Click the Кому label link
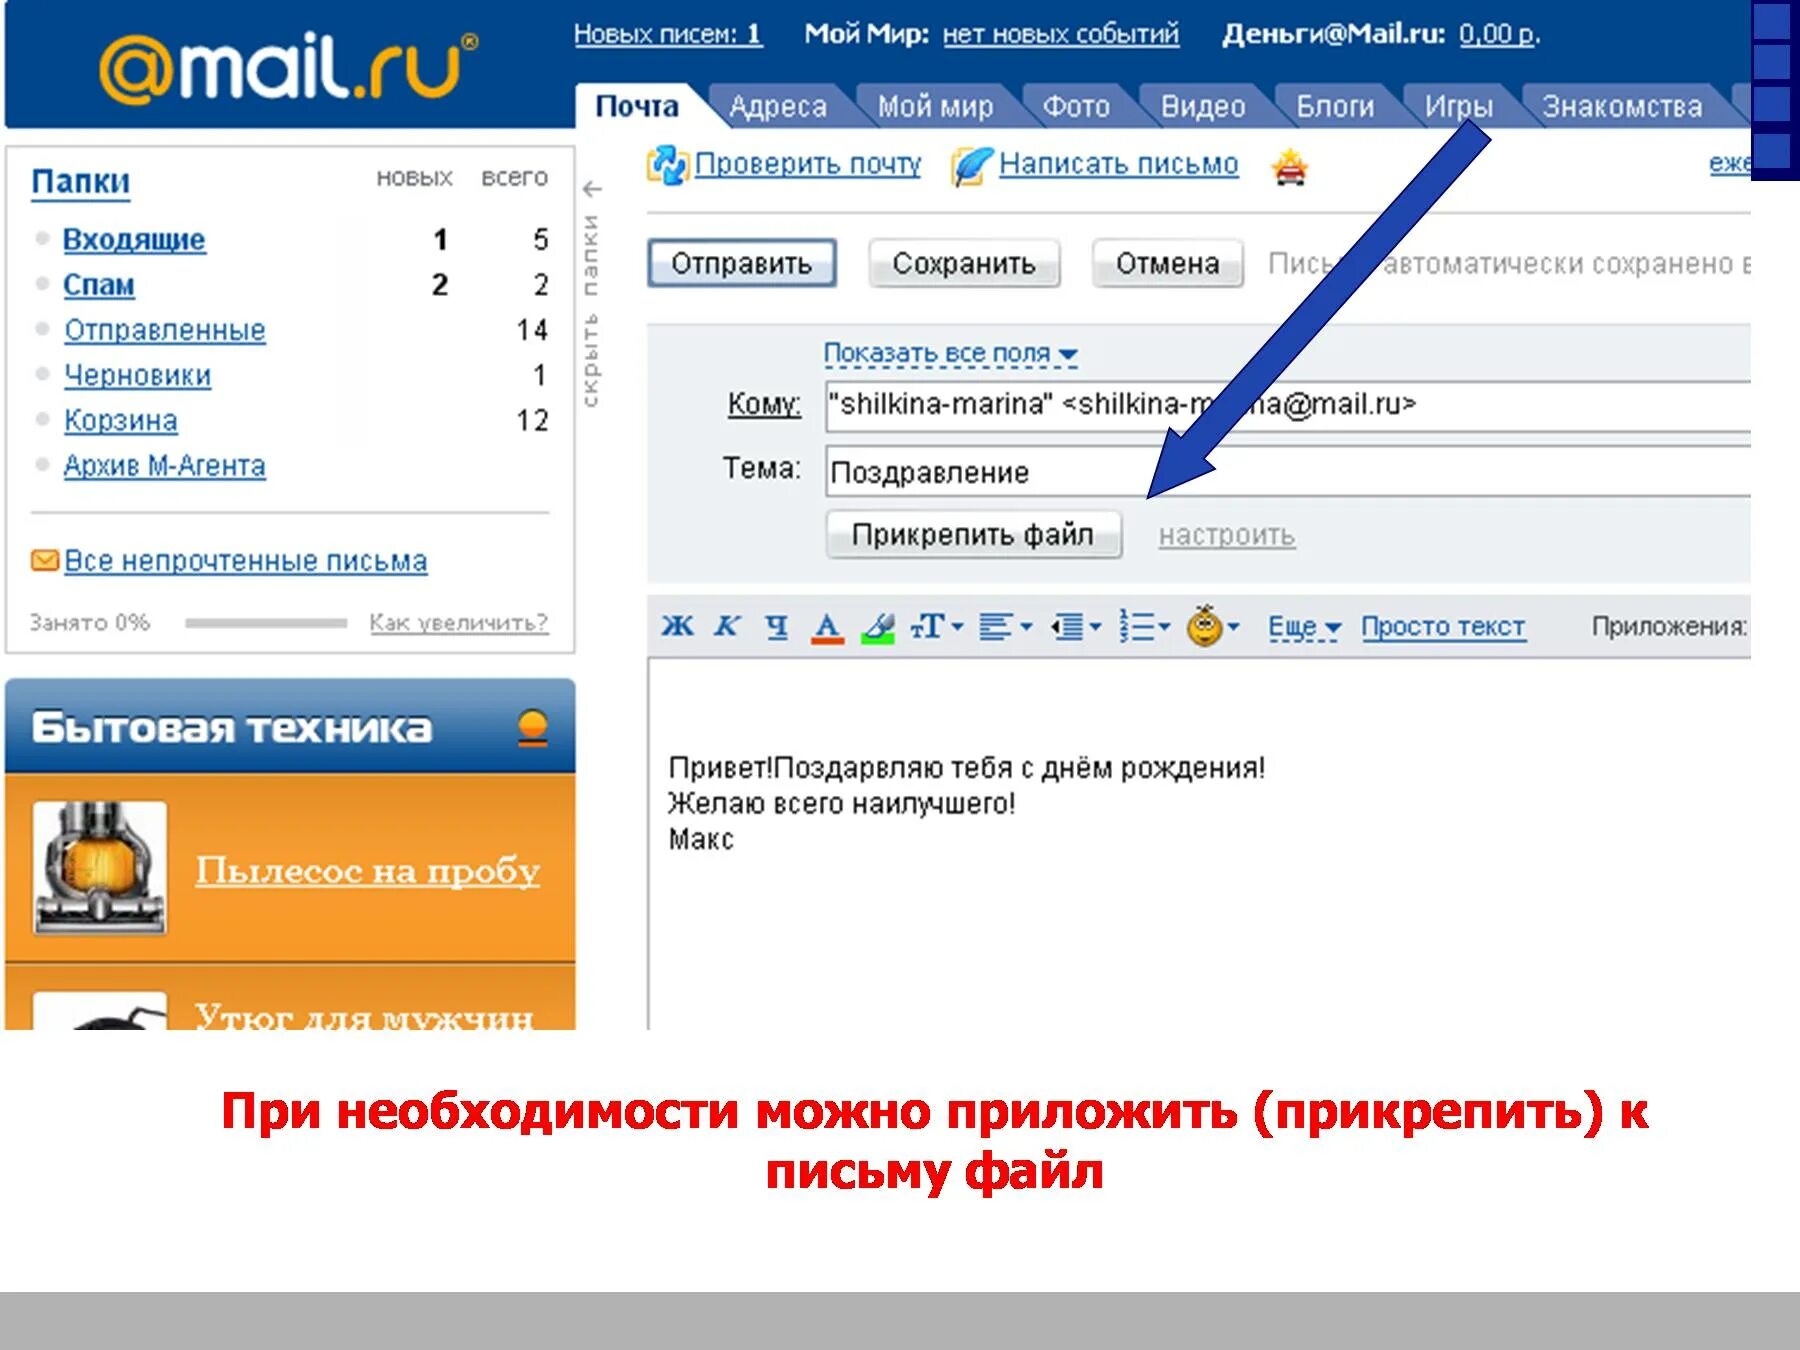The width and height of the screenshot is (1800, 1350). pos(764,404)
